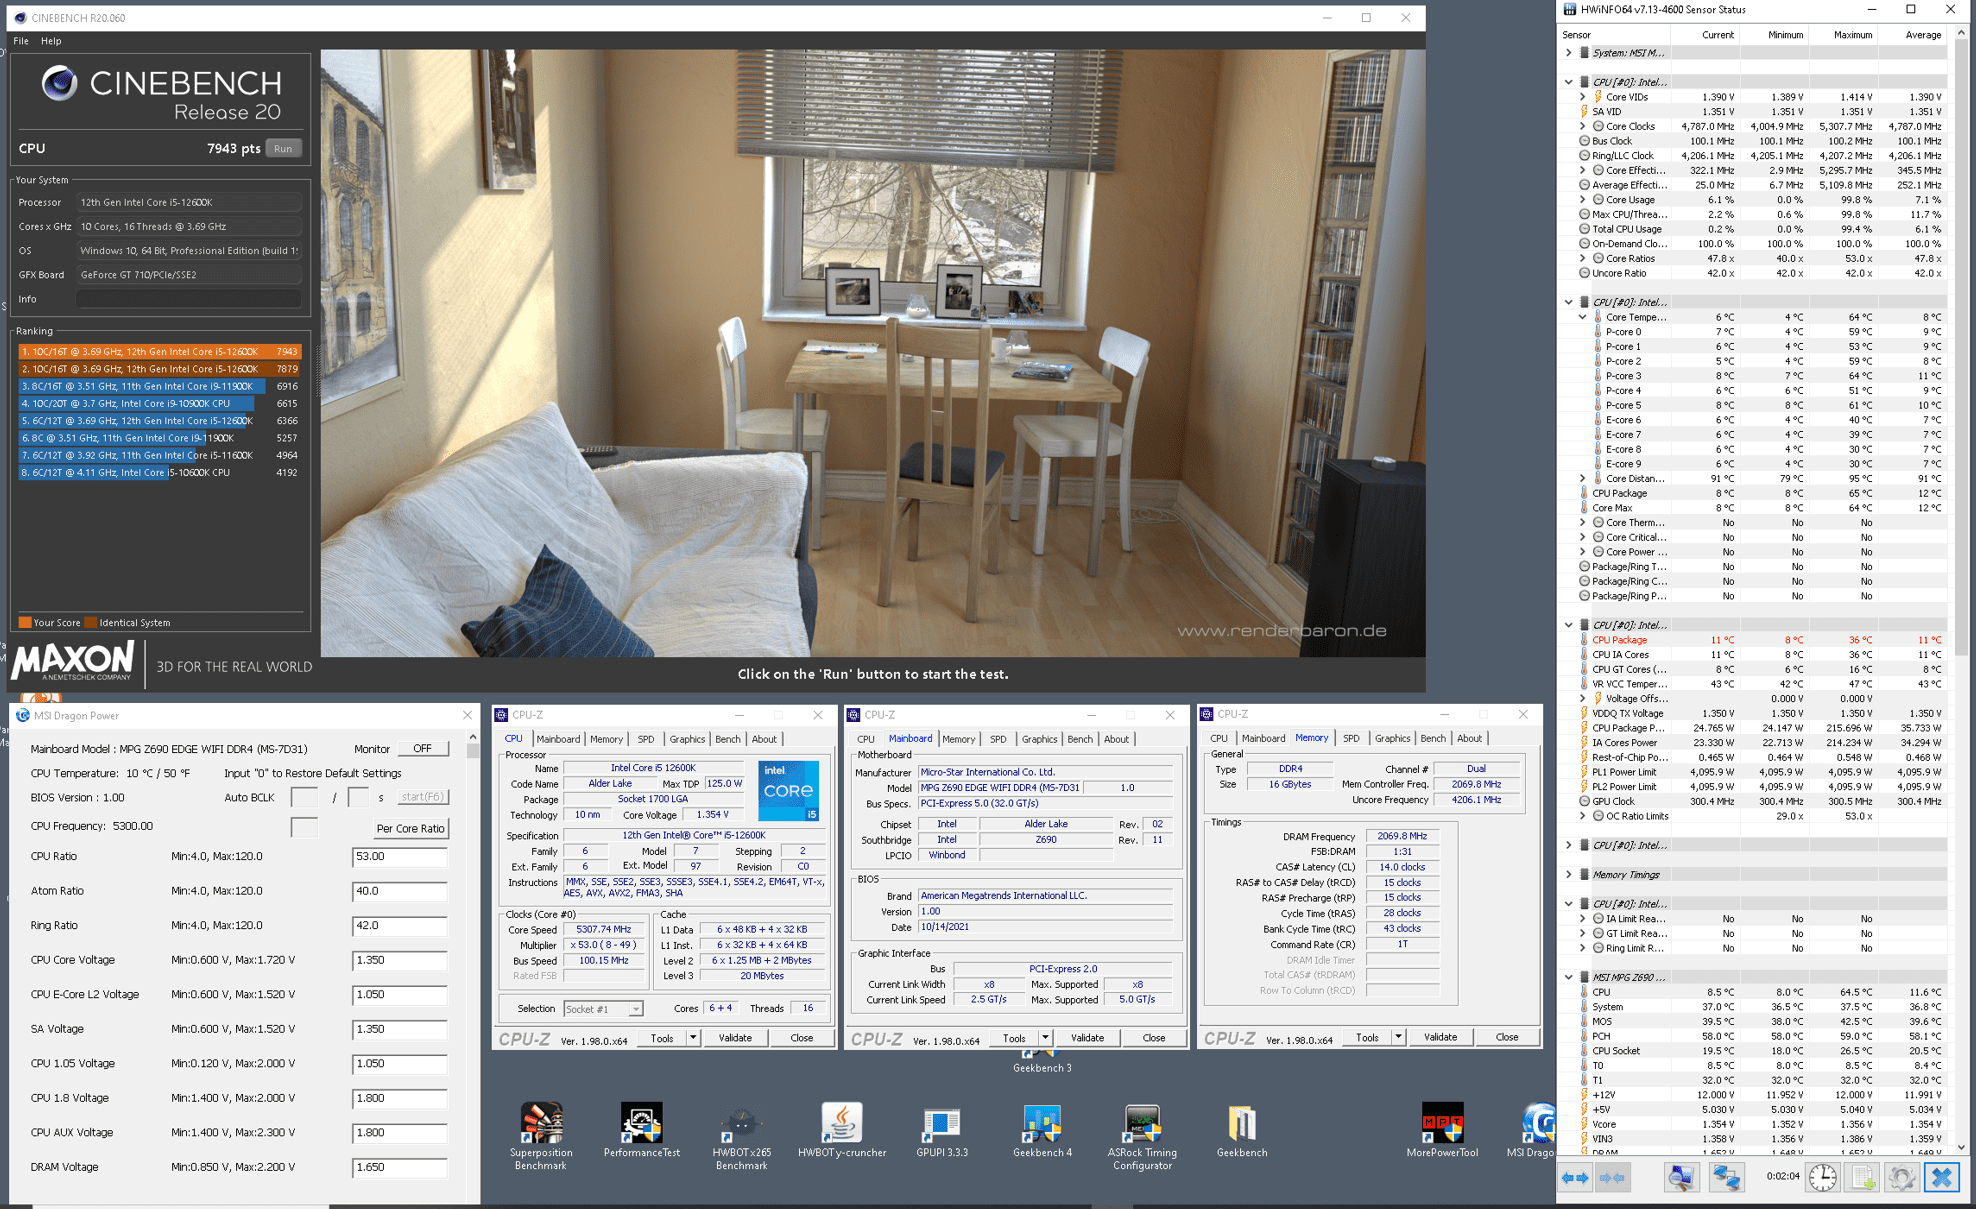1976x1209 pixels.
Task: Click the MAXON logo in Cinebench
Action: coord(72,662)
